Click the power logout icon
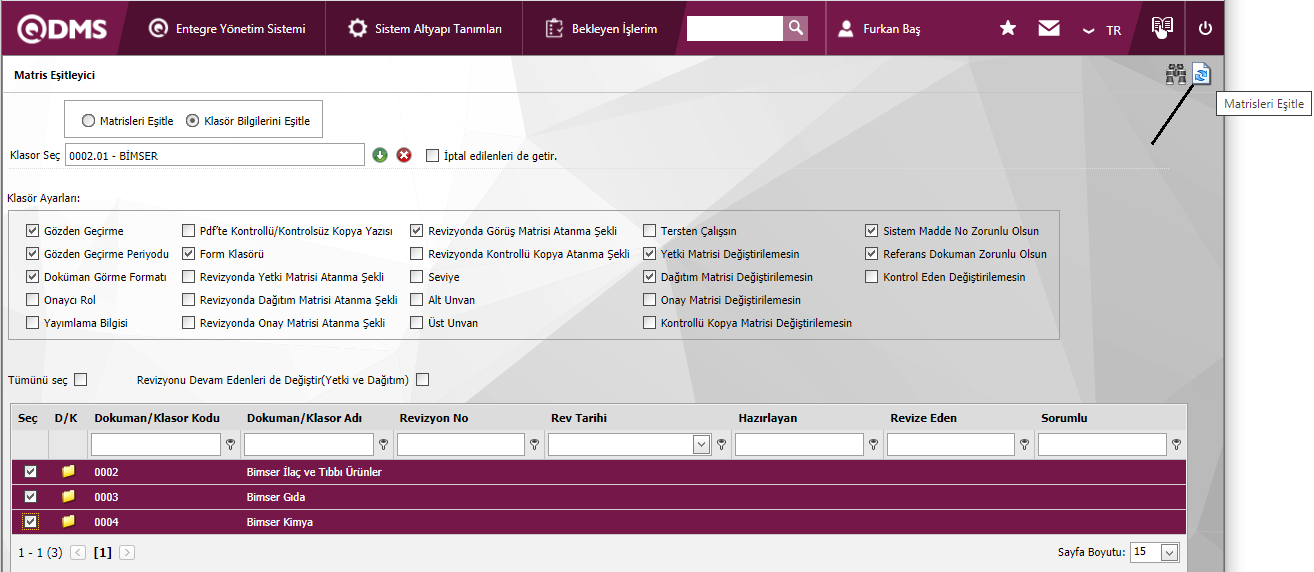 1205,28
